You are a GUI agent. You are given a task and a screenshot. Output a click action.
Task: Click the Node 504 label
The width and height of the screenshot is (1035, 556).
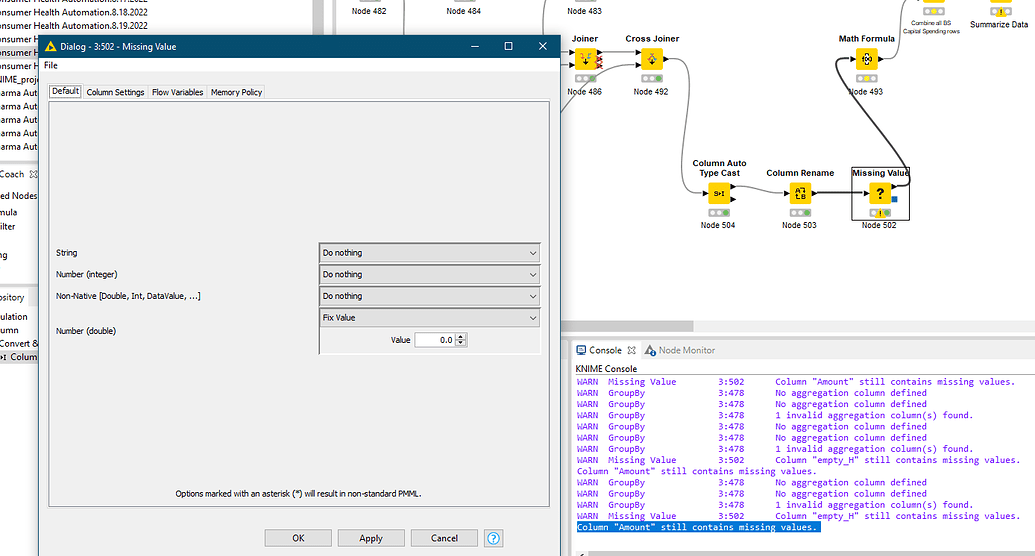point(718,225)
